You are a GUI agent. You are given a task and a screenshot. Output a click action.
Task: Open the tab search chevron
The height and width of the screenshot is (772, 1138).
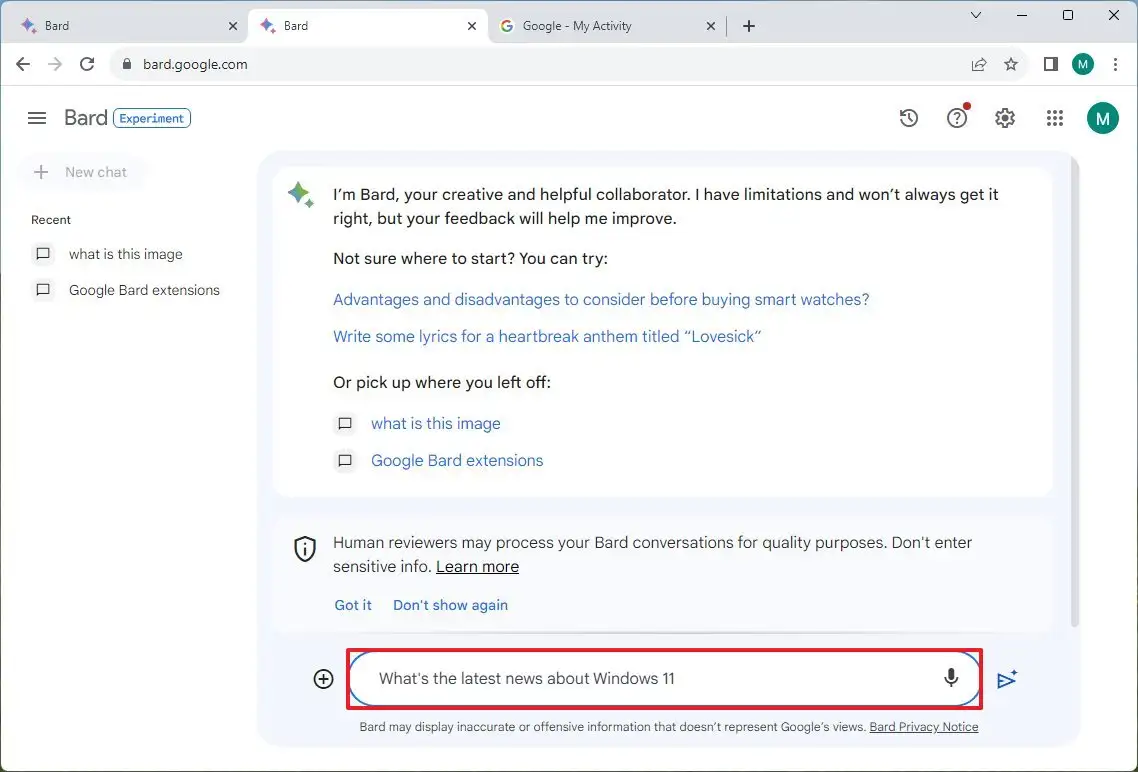[x=976, y=15]
